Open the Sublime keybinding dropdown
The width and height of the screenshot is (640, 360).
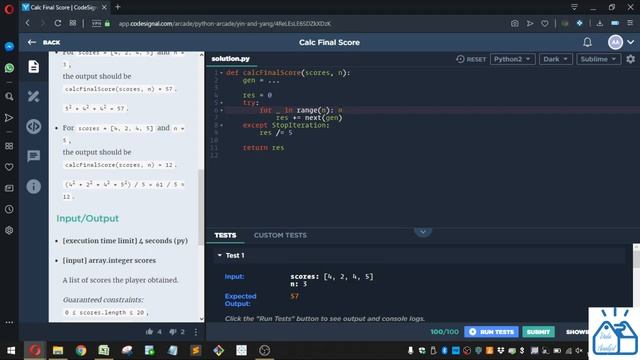pyautogui.click(x=598, y=59)
